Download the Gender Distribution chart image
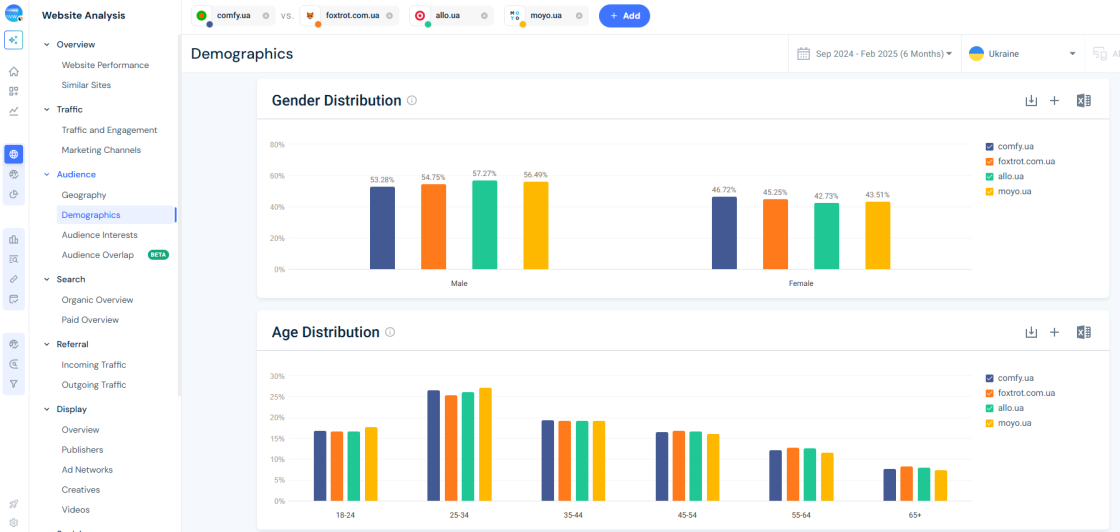Image resolution: width=1120 pixels, height=532 pixels. click(1031, 101)
